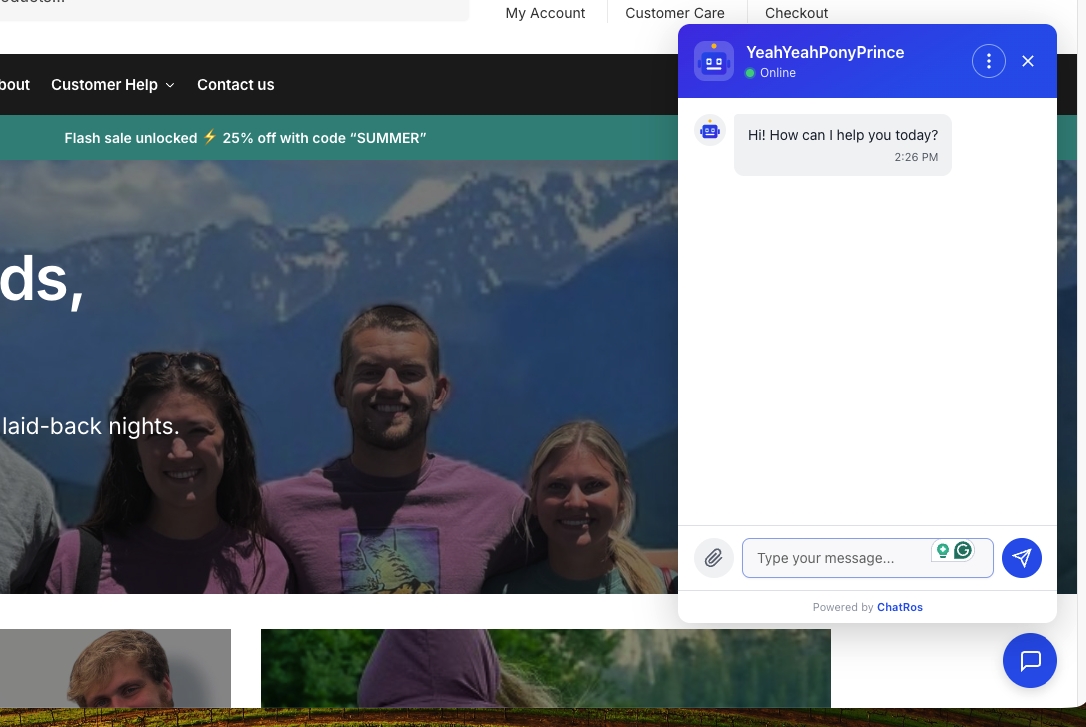The image size is (1086, 727).
Task: Close the YeahYeahPonyPrince chat window
Action: pos(1028,61)
